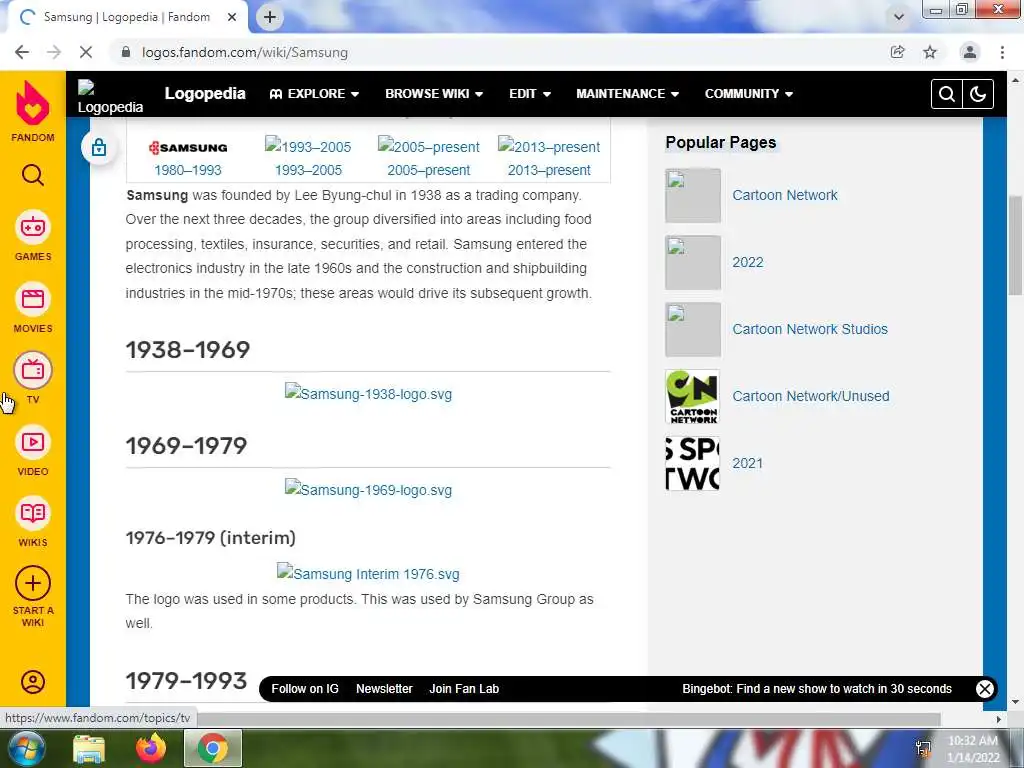
Task: Toggle dark mode with the moon icon
Action: pyautogui.click(x=978, y=94)
